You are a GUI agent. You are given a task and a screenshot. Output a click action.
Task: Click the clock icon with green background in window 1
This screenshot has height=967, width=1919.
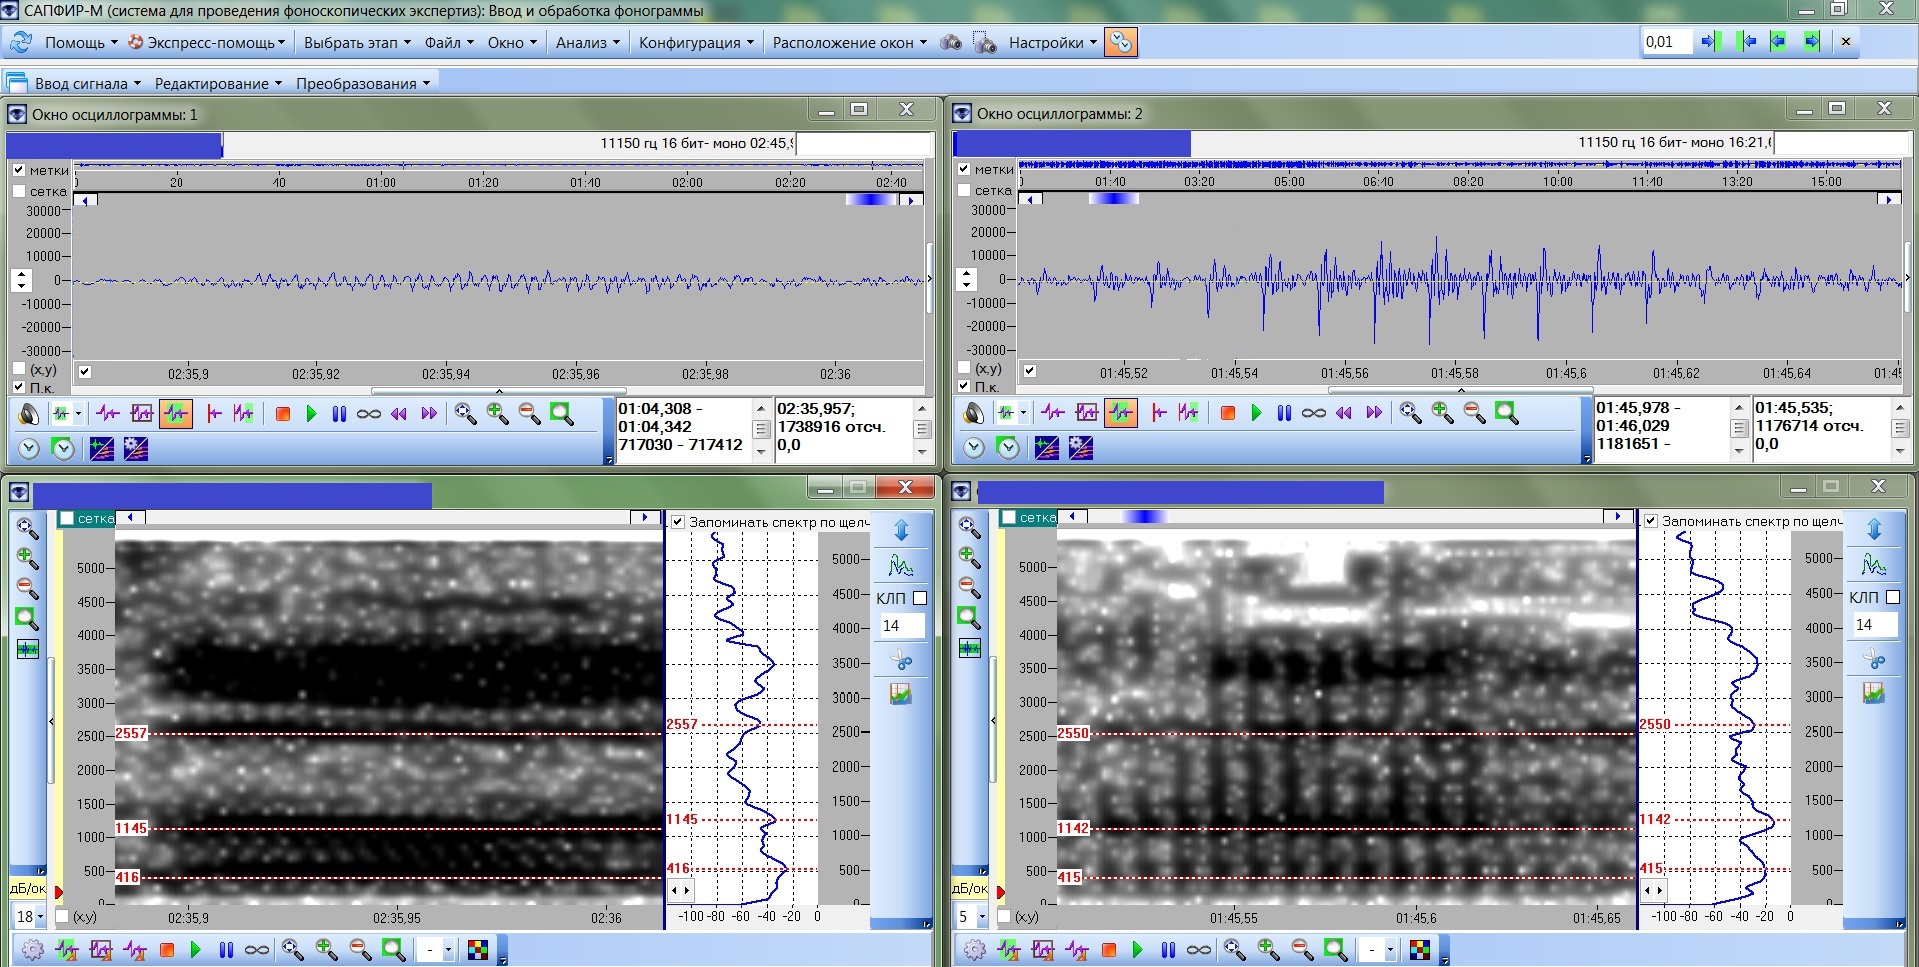click(x=63, y=449)
